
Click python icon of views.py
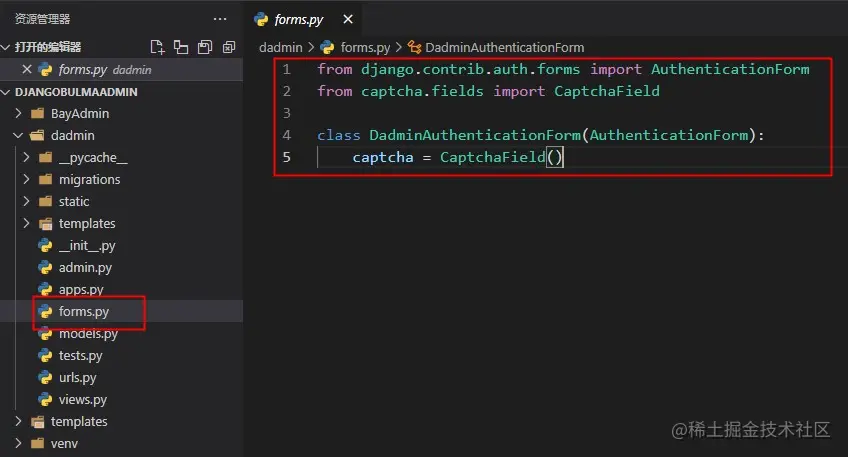click(x=45, y=400)
